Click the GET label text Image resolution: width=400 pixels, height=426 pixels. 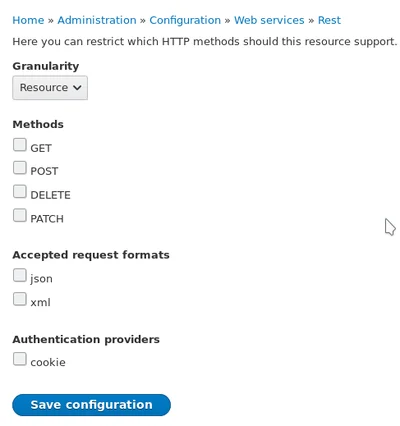(41, 148)
